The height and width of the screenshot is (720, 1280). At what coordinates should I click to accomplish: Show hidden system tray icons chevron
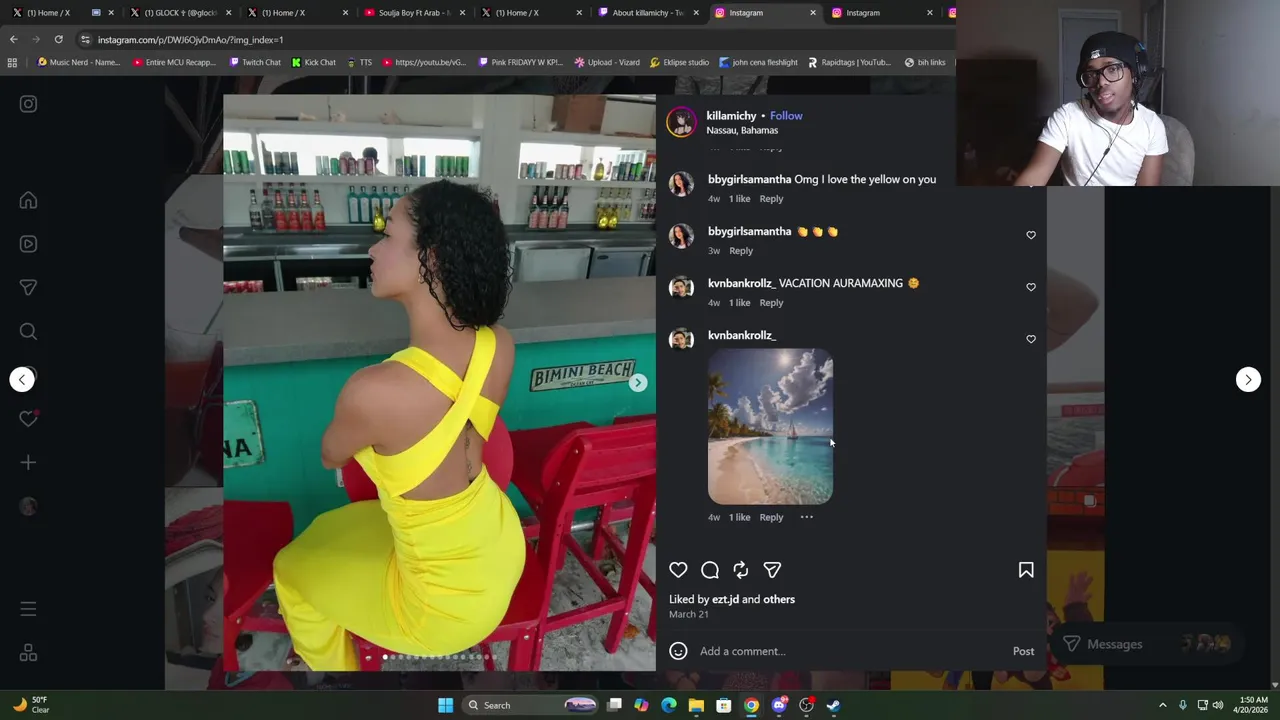(1162, 705)
